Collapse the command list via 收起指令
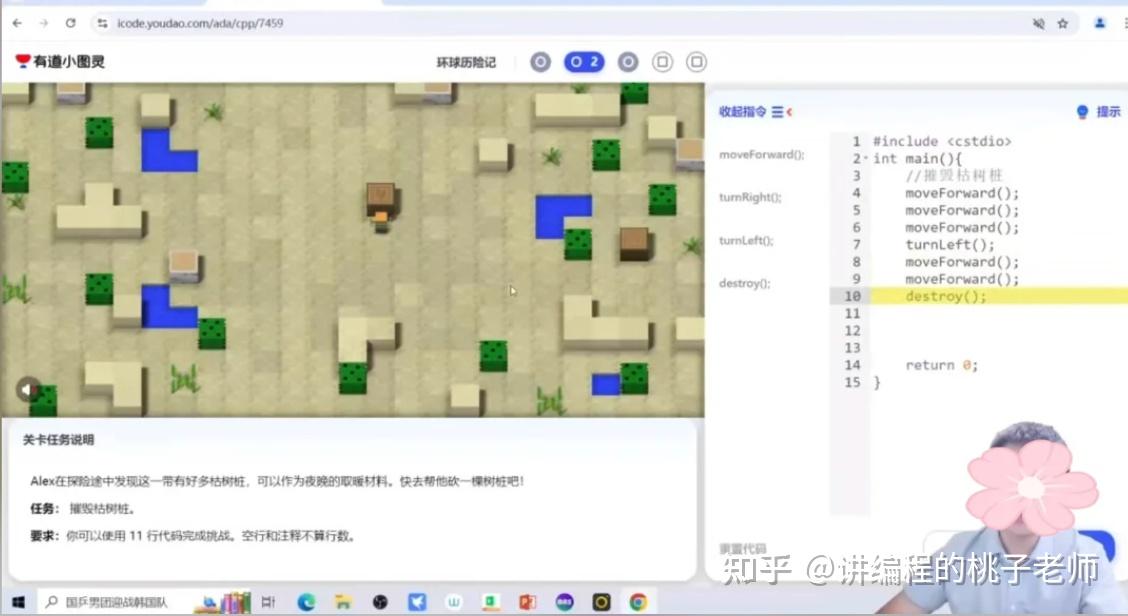The width and height of the screenshot is (1128, 616). tap(755, 112)
